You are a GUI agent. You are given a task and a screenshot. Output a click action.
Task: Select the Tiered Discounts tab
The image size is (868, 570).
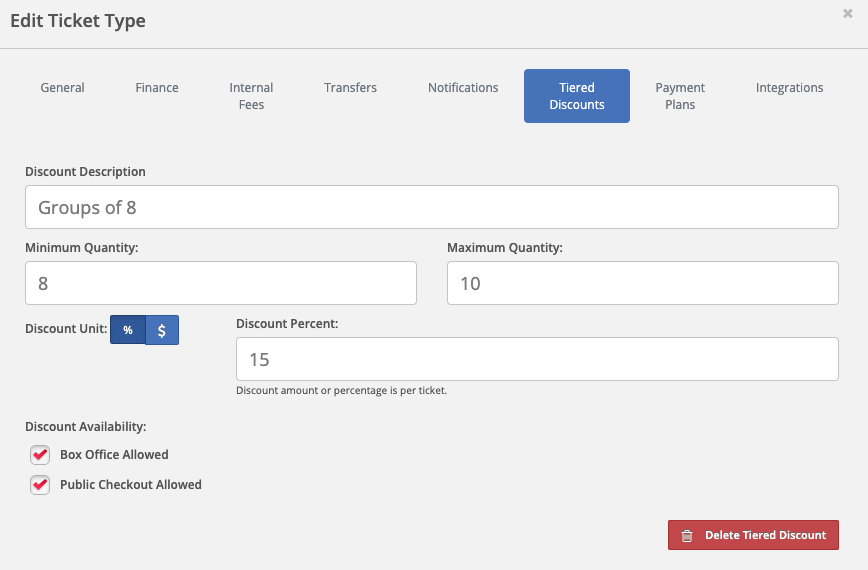click(577, 96)
